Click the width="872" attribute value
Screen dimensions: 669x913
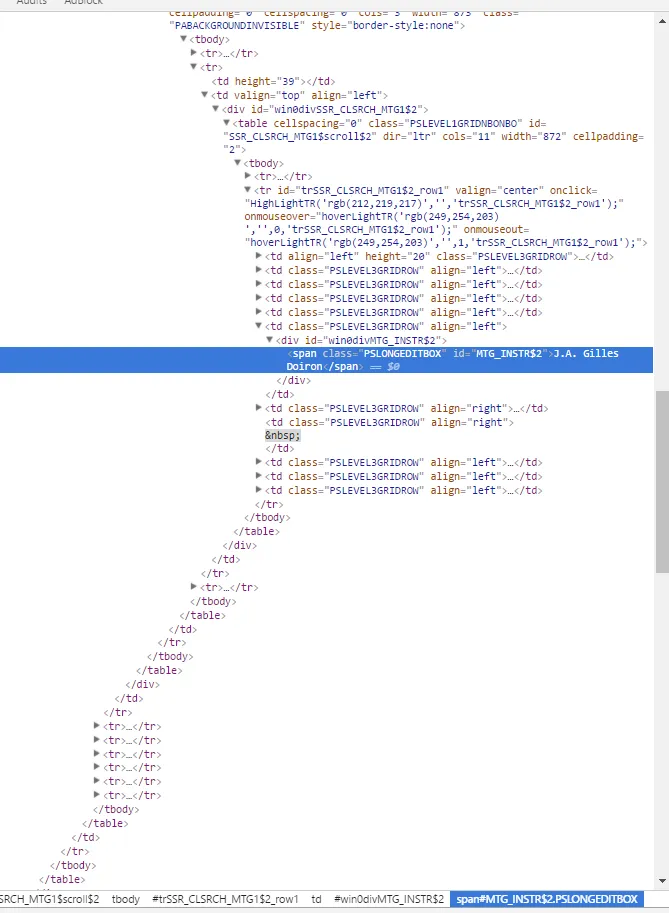pyautogui.click(x=552, y=137)
